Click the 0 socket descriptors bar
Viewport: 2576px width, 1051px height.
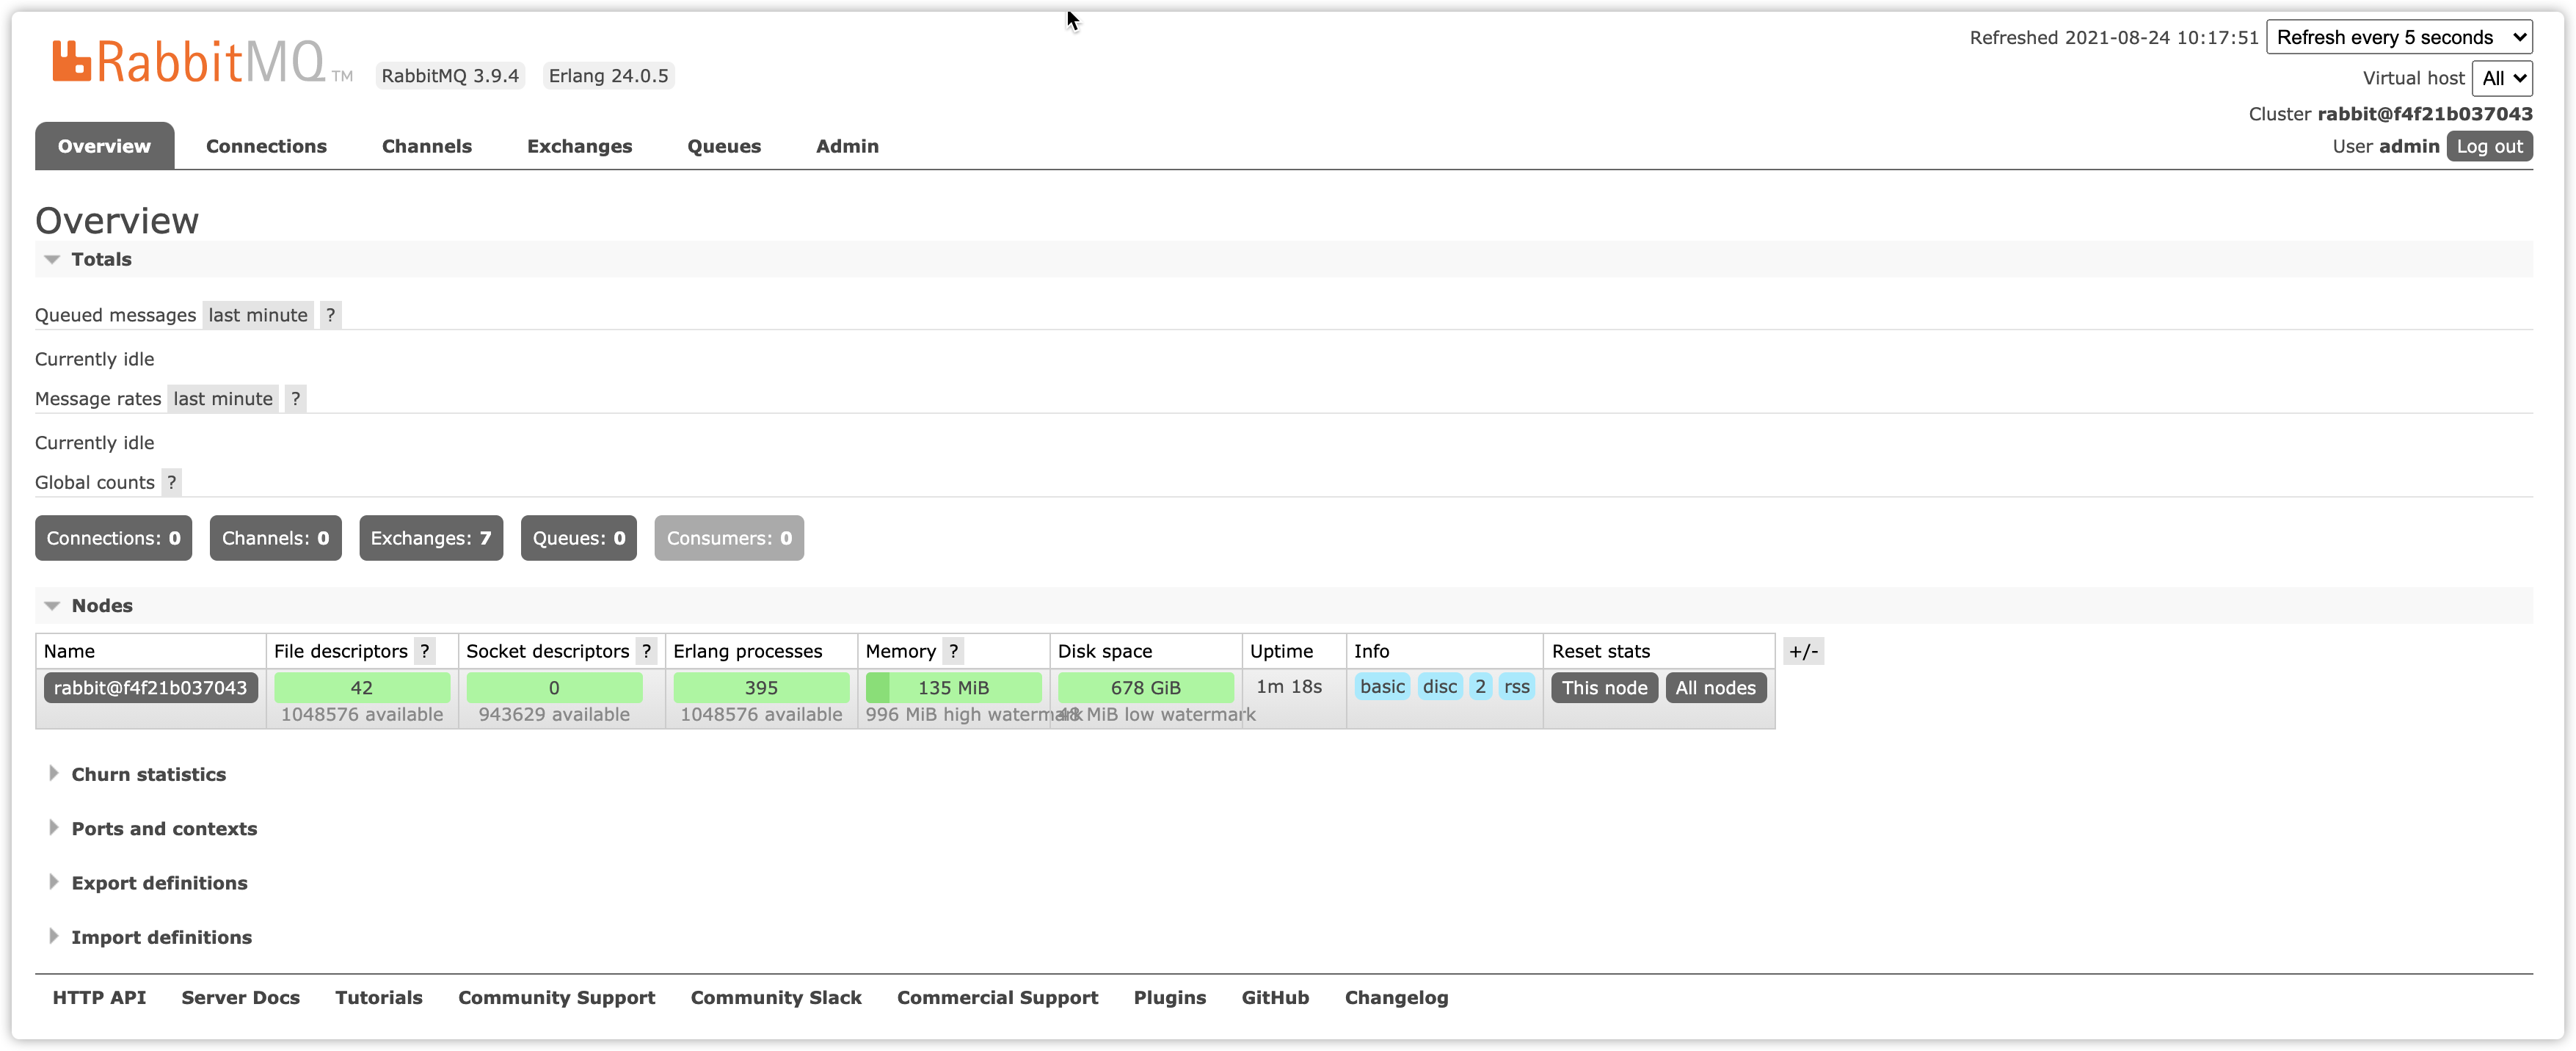554,688
